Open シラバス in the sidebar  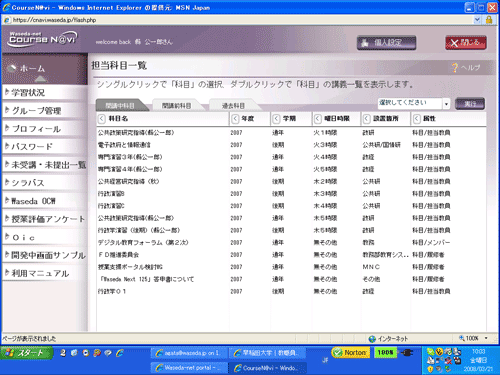tap(45, 183)
